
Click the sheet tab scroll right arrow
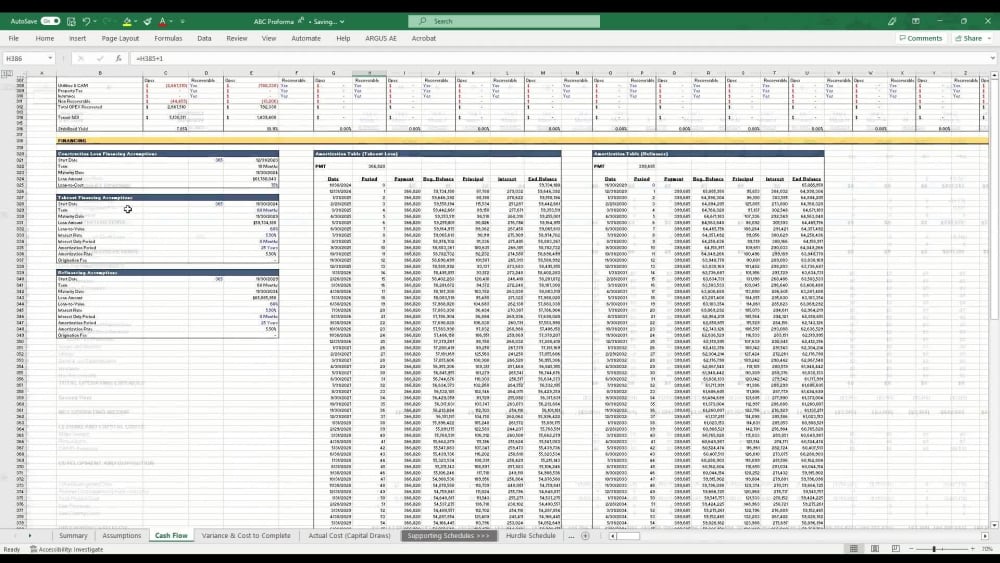(29, 536)
